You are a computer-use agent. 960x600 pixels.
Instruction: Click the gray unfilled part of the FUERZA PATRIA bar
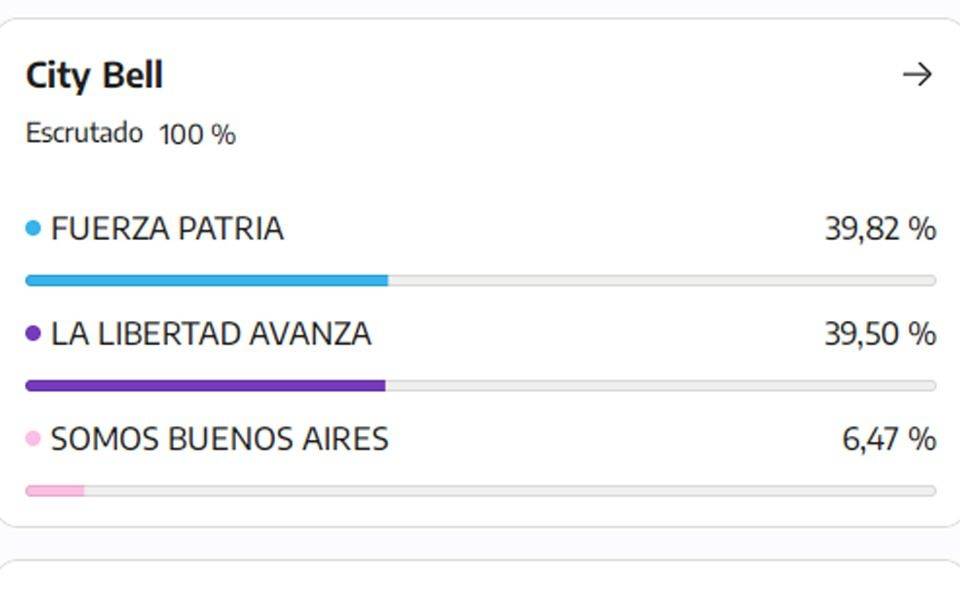click(x=662, y=280)
